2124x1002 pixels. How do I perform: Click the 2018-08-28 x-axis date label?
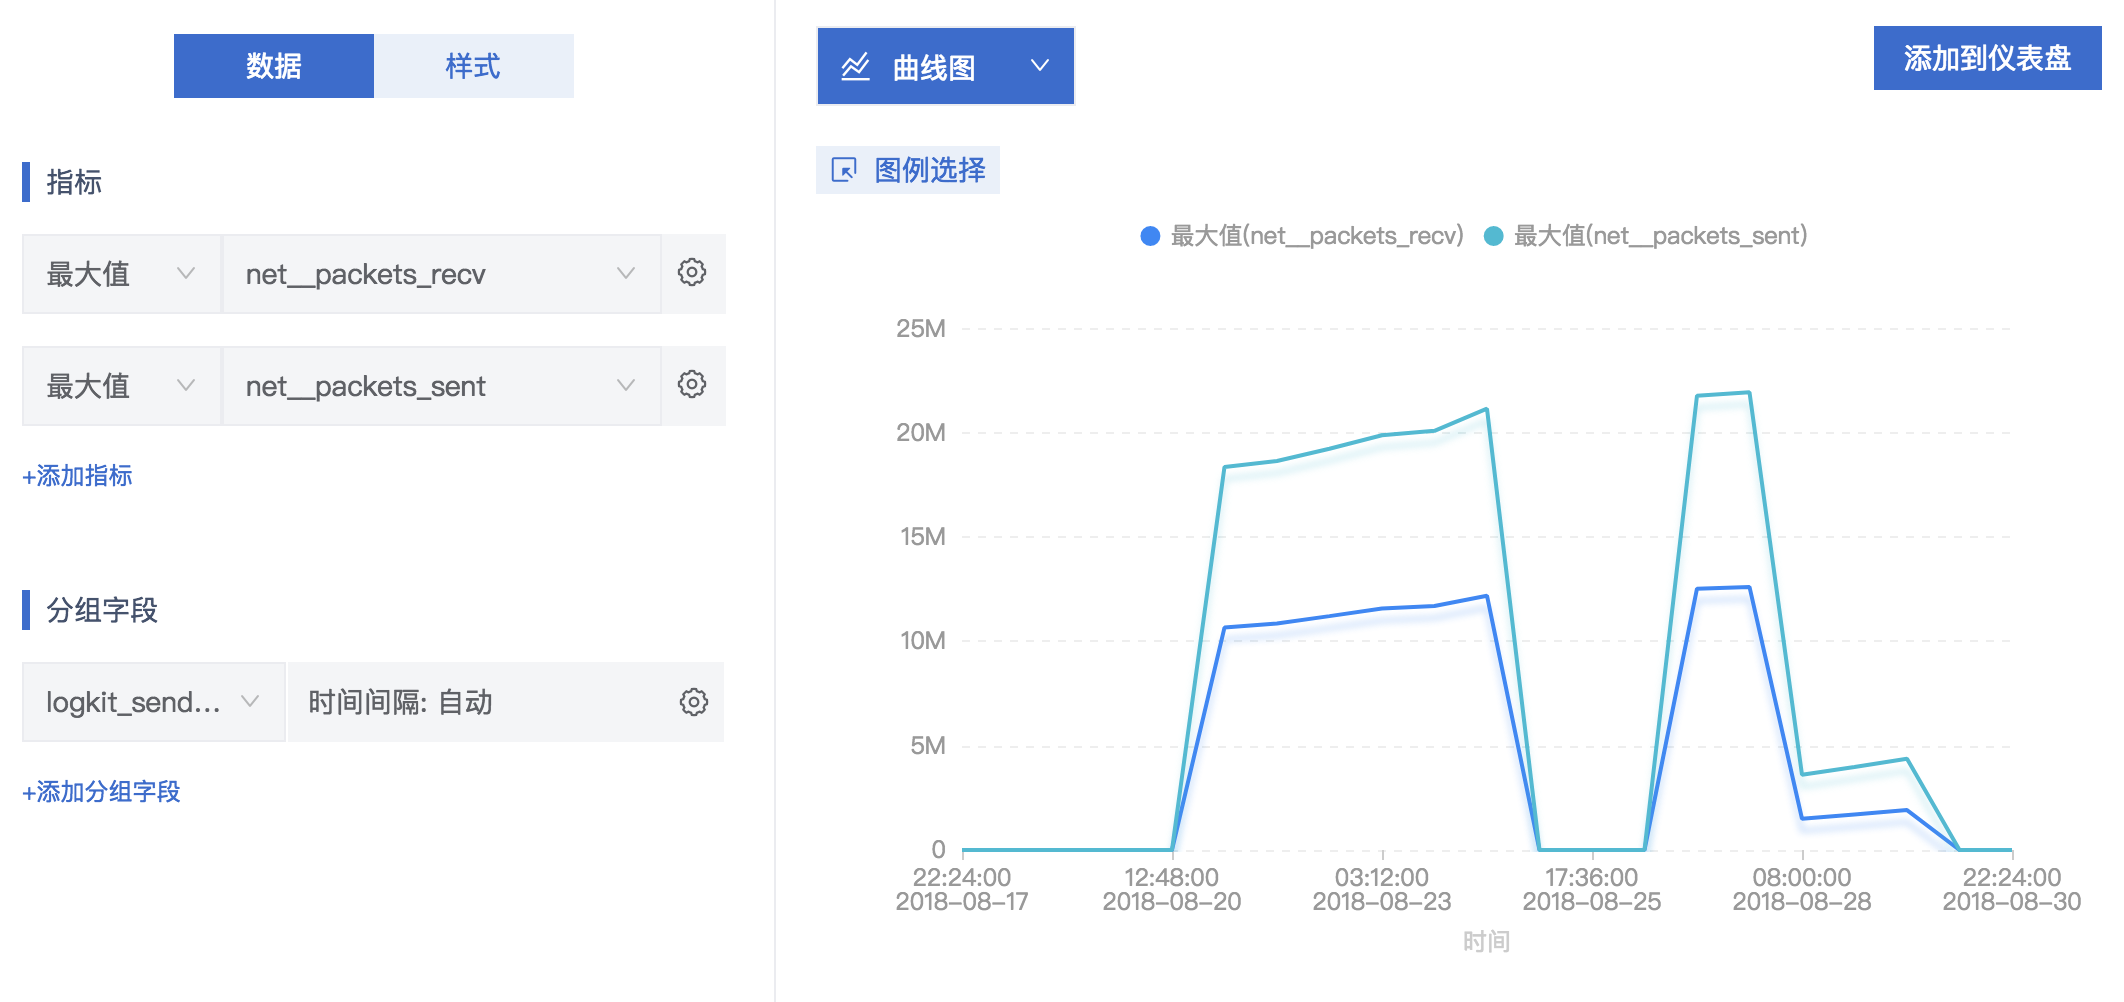pos(1802,902)
